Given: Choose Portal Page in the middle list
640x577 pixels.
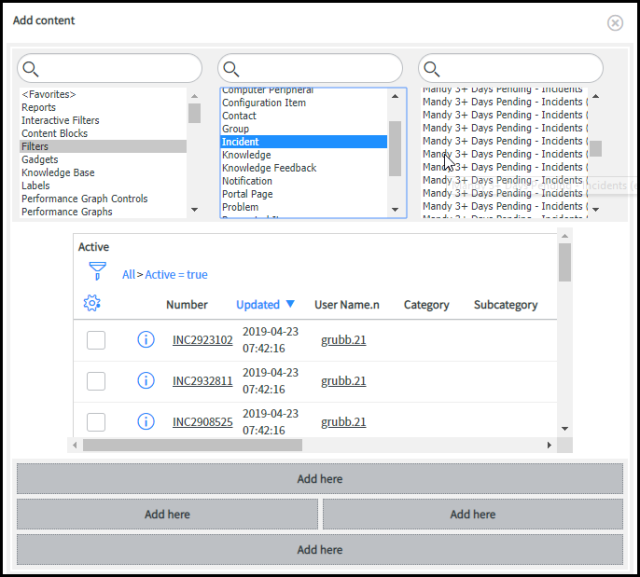Looking at the screenshot, I should point(304,194).
